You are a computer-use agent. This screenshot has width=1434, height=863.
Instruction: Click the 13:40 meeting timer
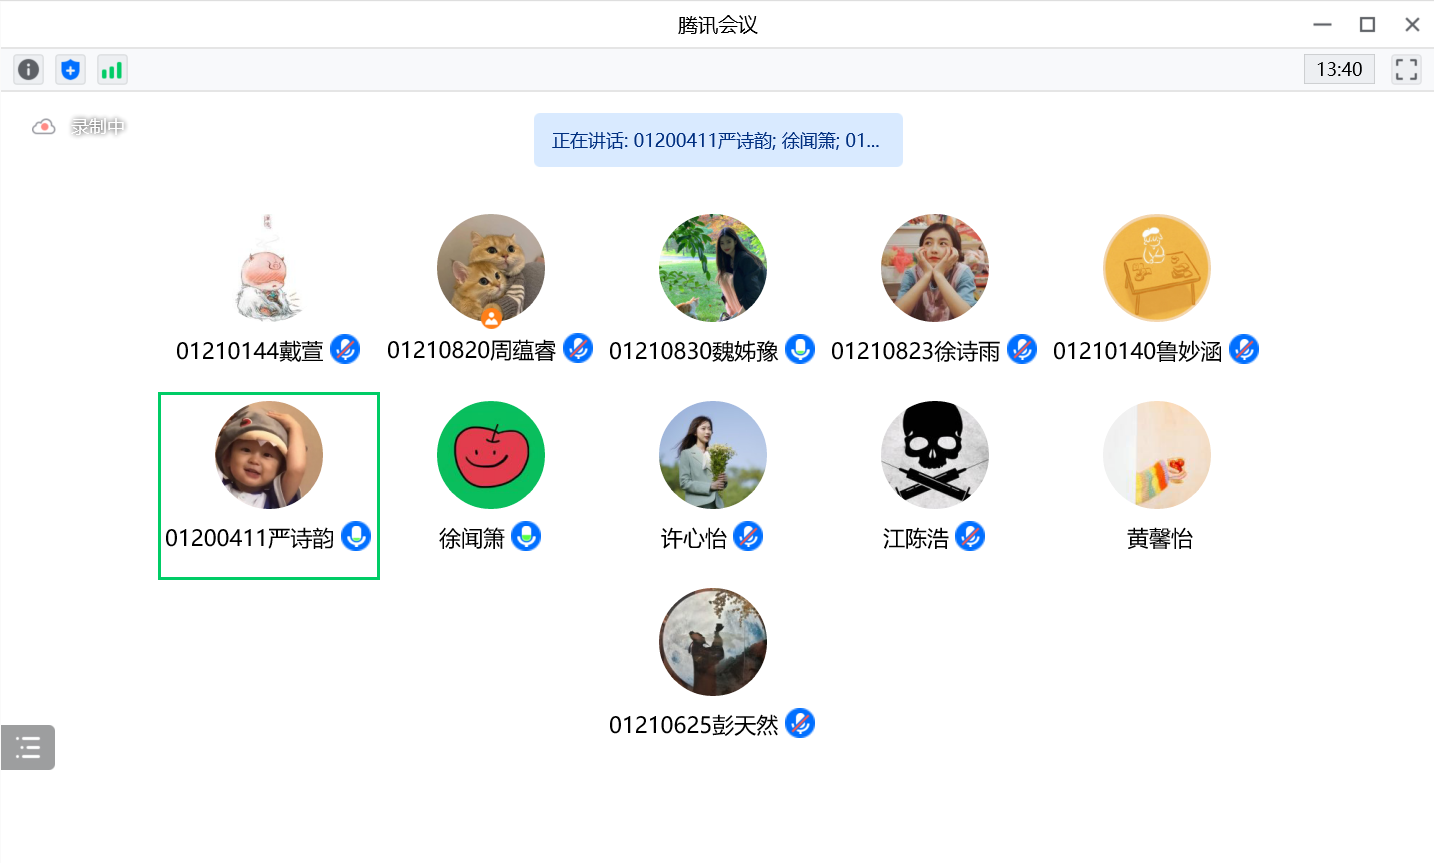click(1339, 69)
